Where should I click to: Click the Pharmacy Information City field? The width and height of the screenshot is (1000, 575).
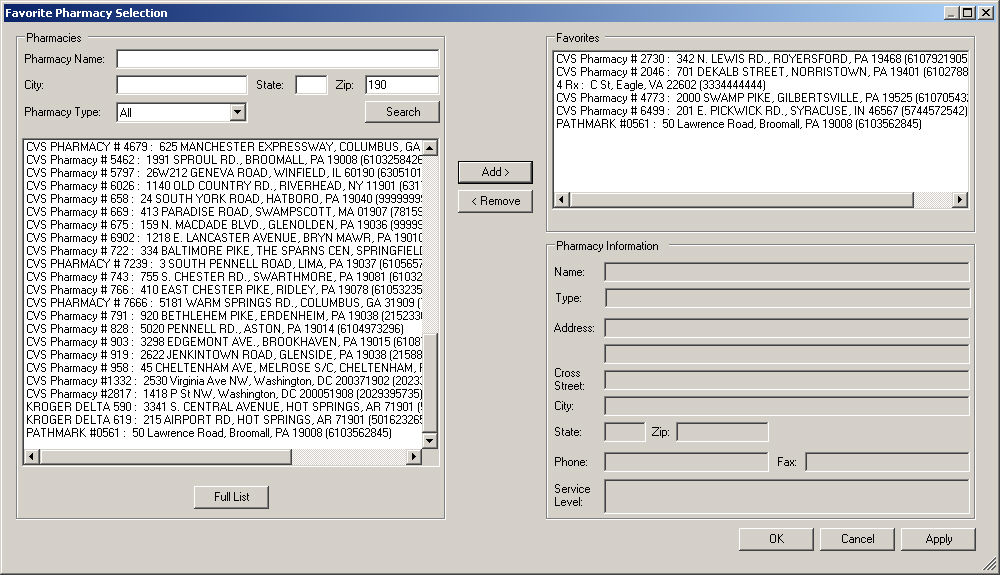click(787, 406)
